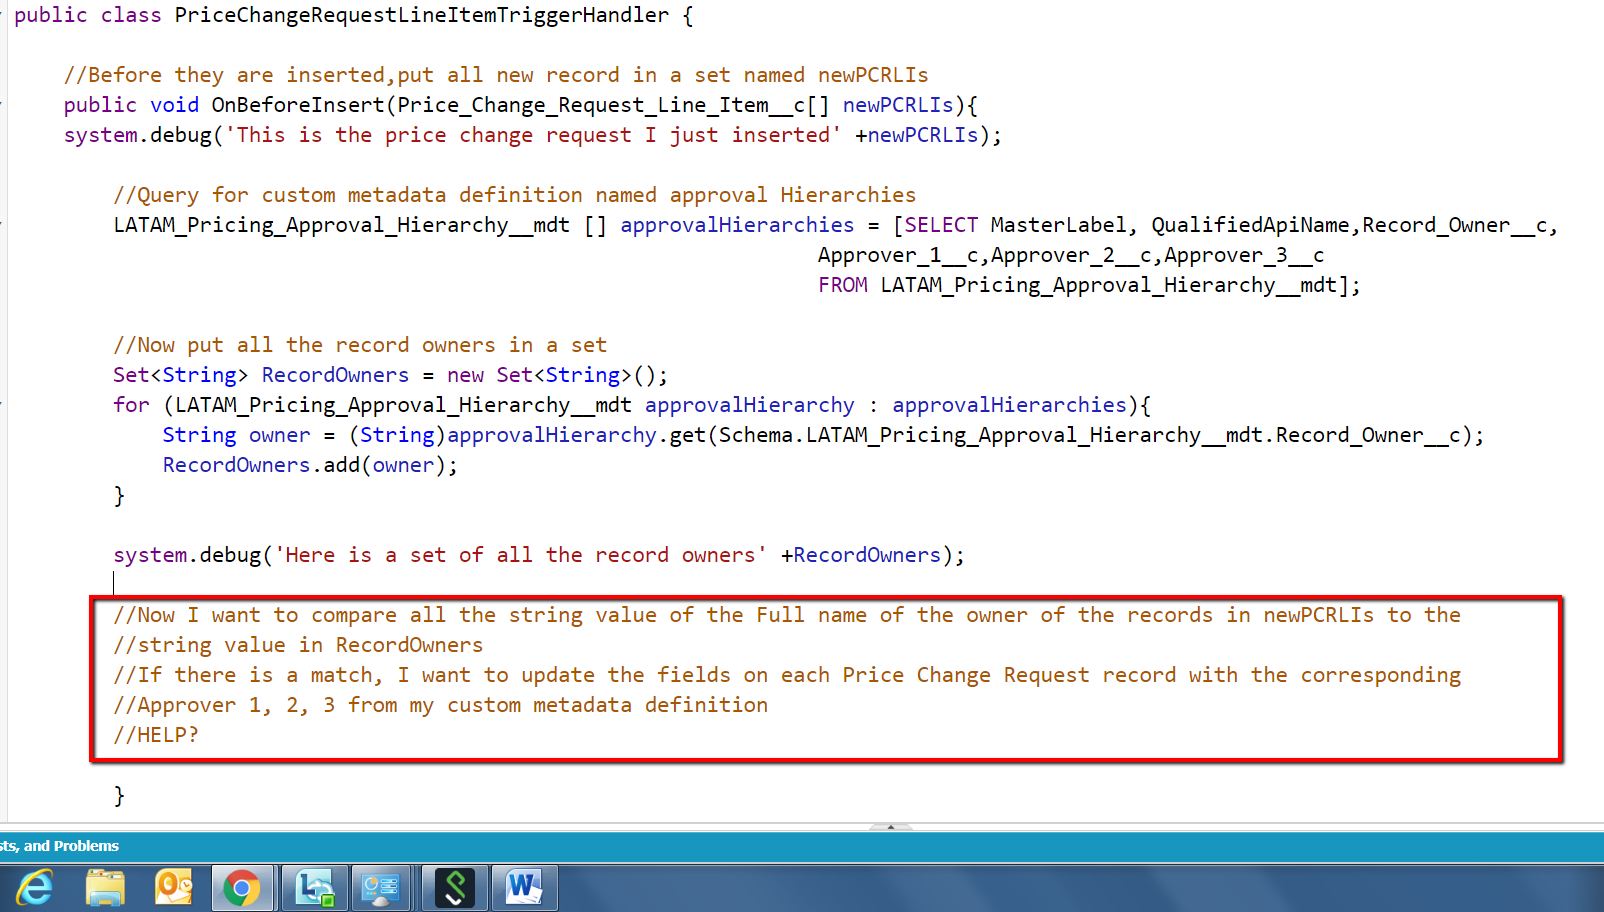Launch Internet Explorer from the taskbar
This screenshot has width=1604, height=912.
(x=35, y=887)
